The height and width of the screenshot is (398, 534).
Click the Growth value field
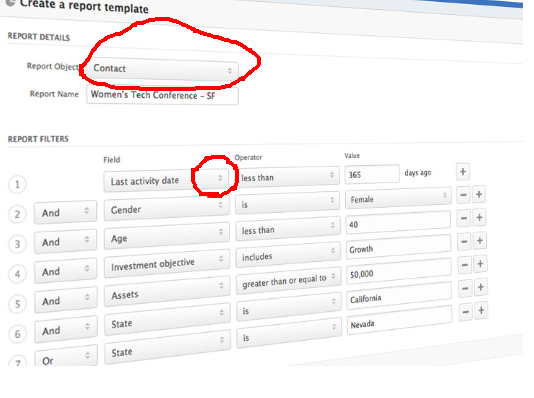398,247
